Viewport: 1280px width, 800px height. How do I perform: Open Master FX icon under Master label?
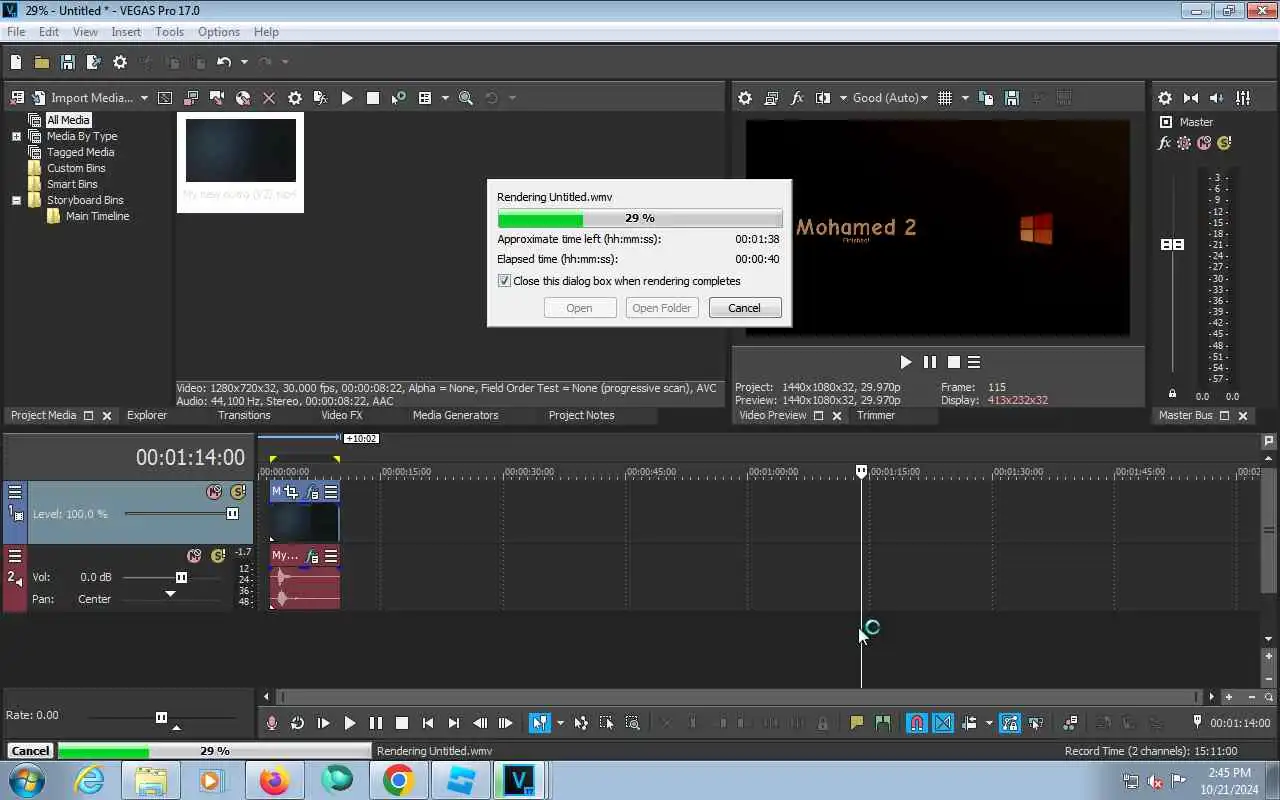click(x=1164, y=143)
